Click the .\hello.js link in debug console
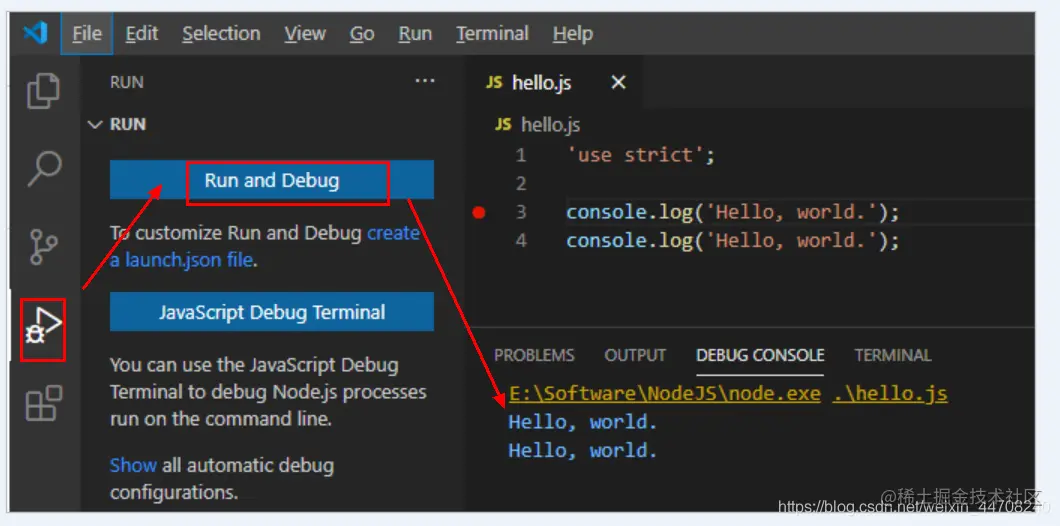 (890, 393)
